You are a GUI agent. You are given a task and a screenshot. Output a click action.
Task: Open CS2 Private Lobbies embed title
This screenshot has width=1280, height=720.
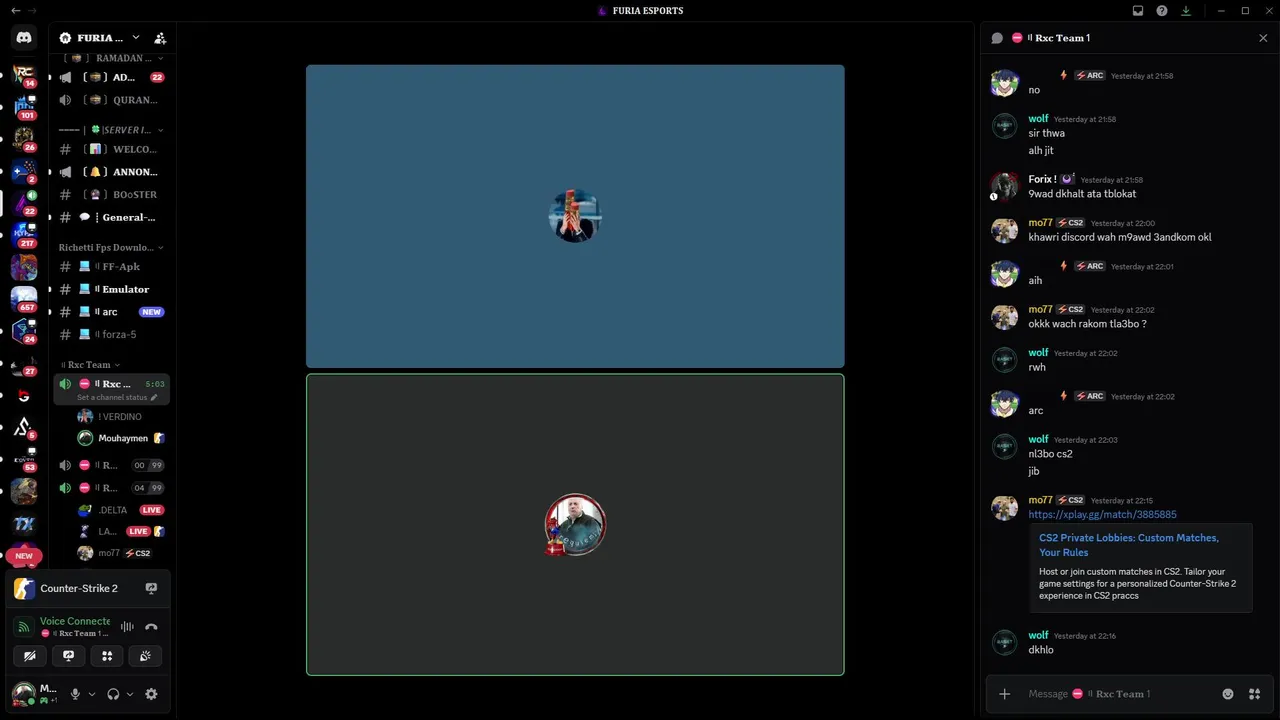pyautogui.click(x=1129, y=545)
